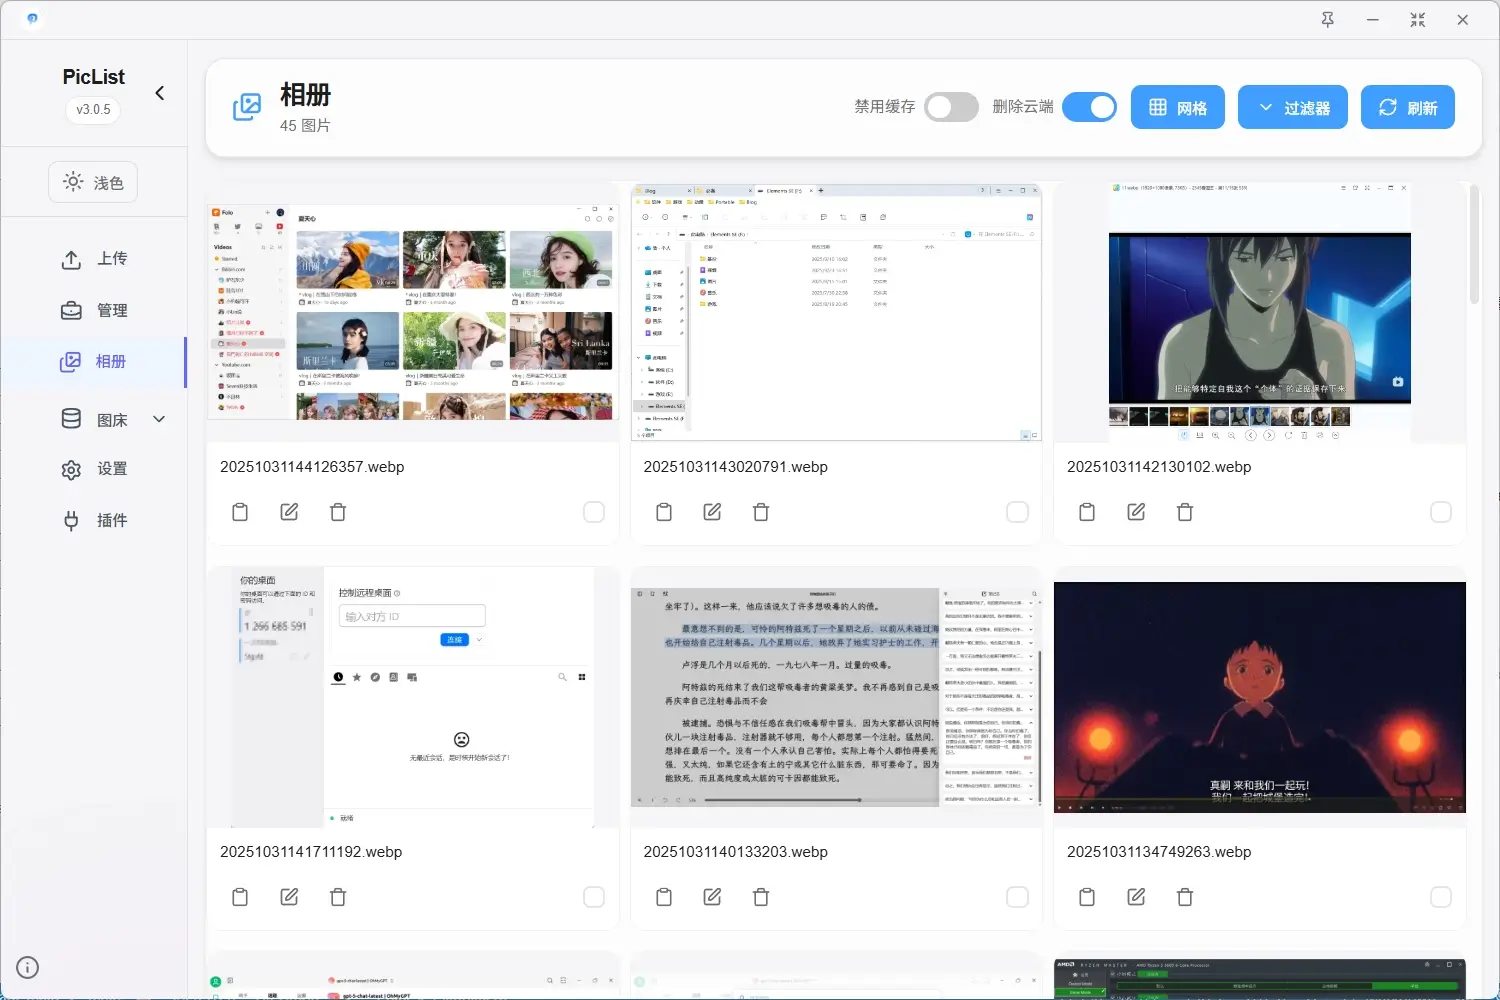The height and width of the screenshot is (1000, 1500).
Task: Select checkbox for 20251031144126357.webp
Action: coord(594,512)
